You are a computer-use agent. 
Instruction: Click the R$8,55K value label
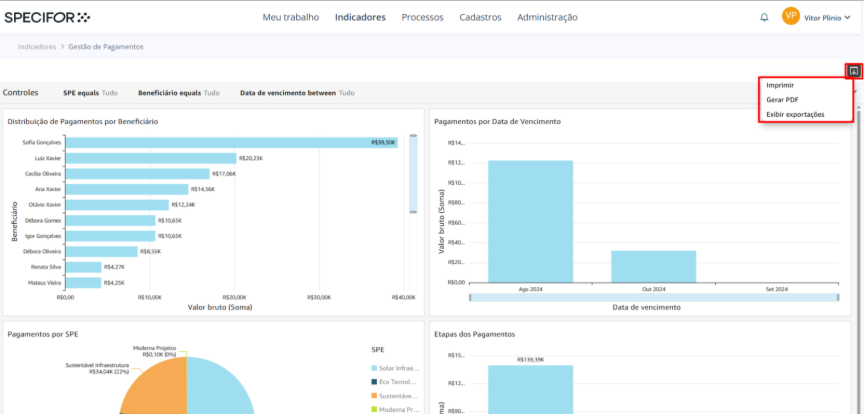[x=150, y=251]
